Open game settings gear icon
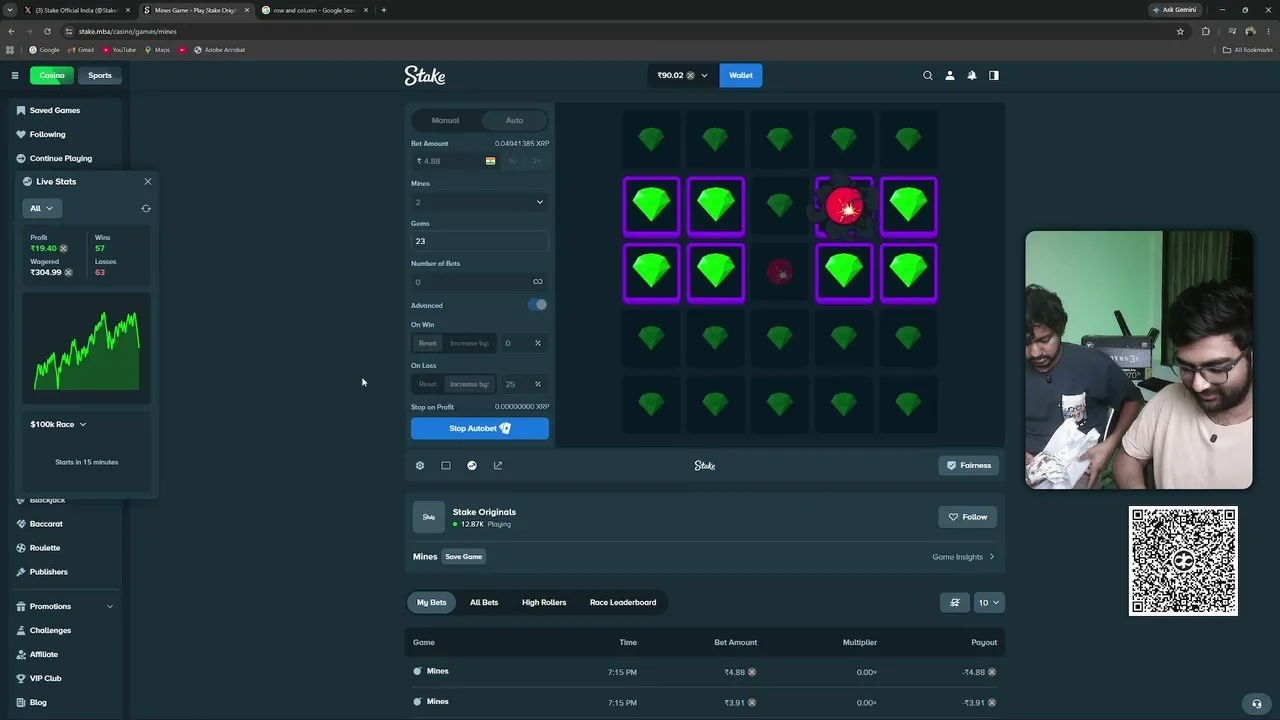Image resolution: width=1280 pixels, height=720 pixels. click(x=420, y=465)
